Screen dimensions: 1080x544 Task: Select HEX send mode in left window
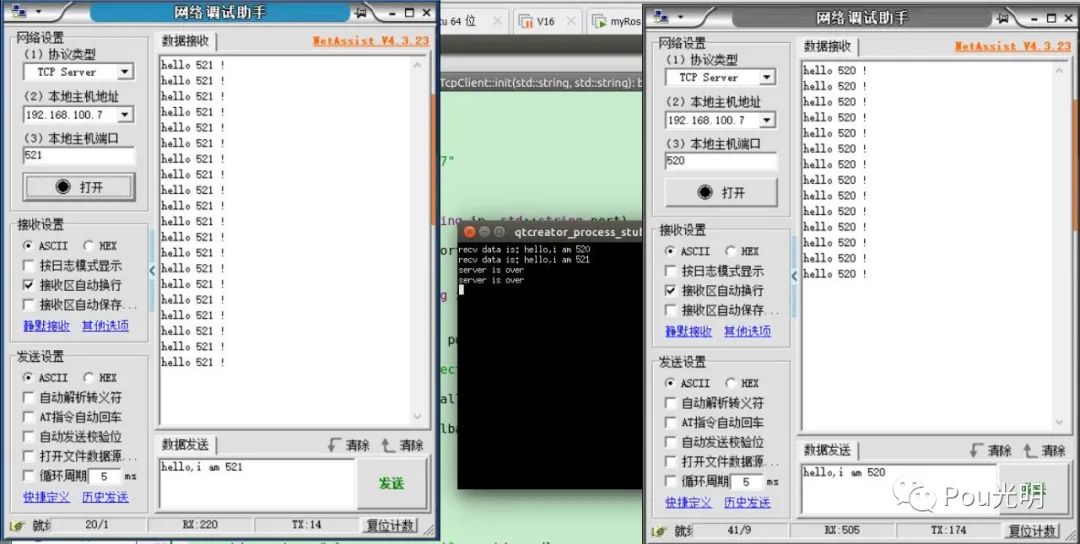click(x=88, y=377)
